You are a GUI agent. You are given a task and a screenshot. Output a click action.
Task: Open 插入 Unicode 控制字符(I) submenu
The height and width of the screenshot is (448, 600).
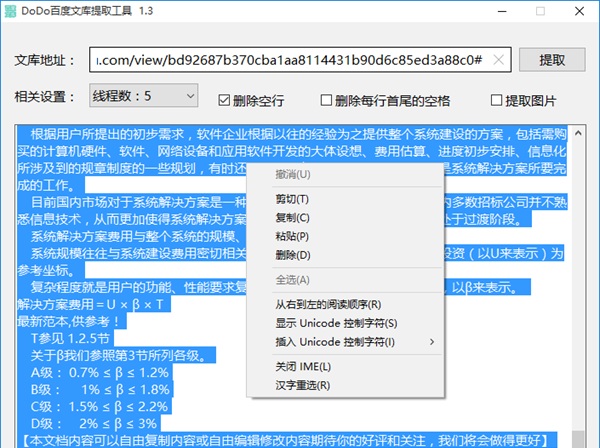click(335, 342)
